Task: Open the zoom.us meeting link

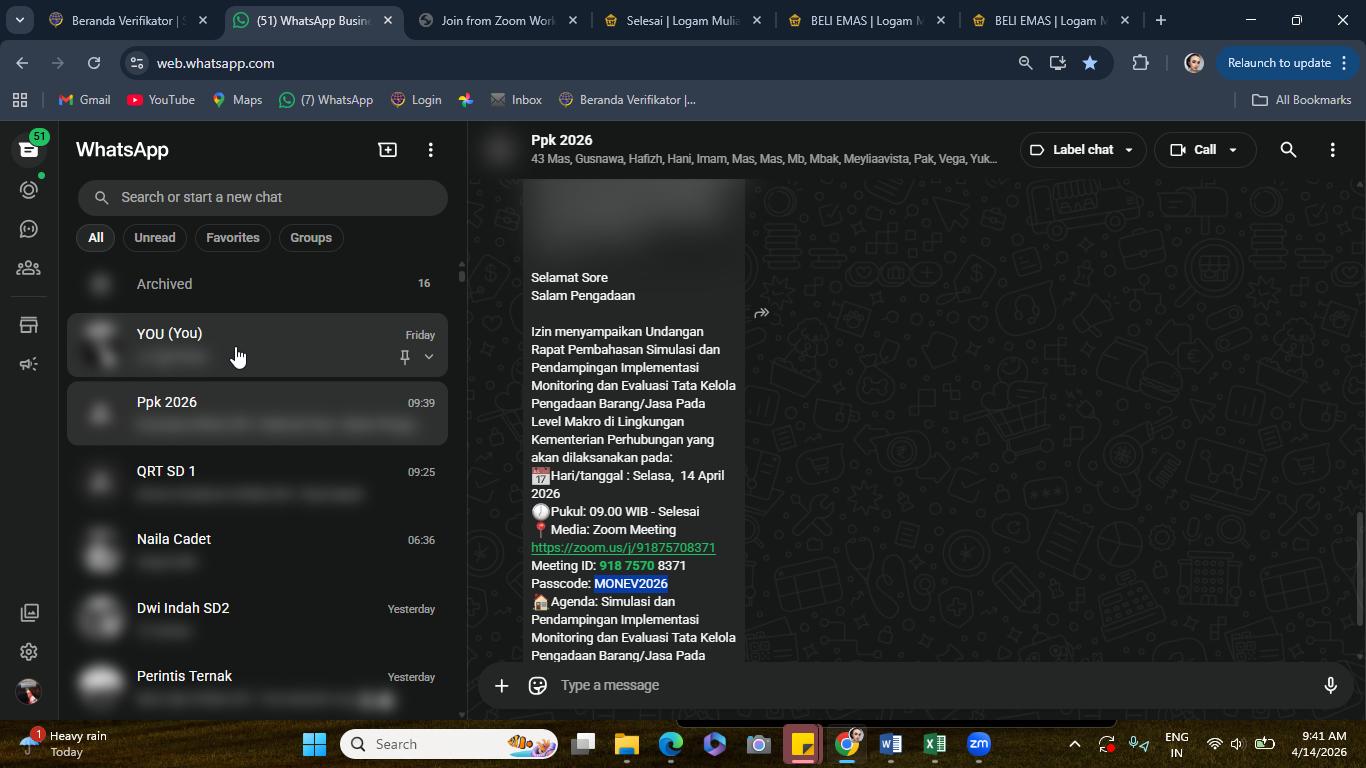Action: (x=623, y=548)
